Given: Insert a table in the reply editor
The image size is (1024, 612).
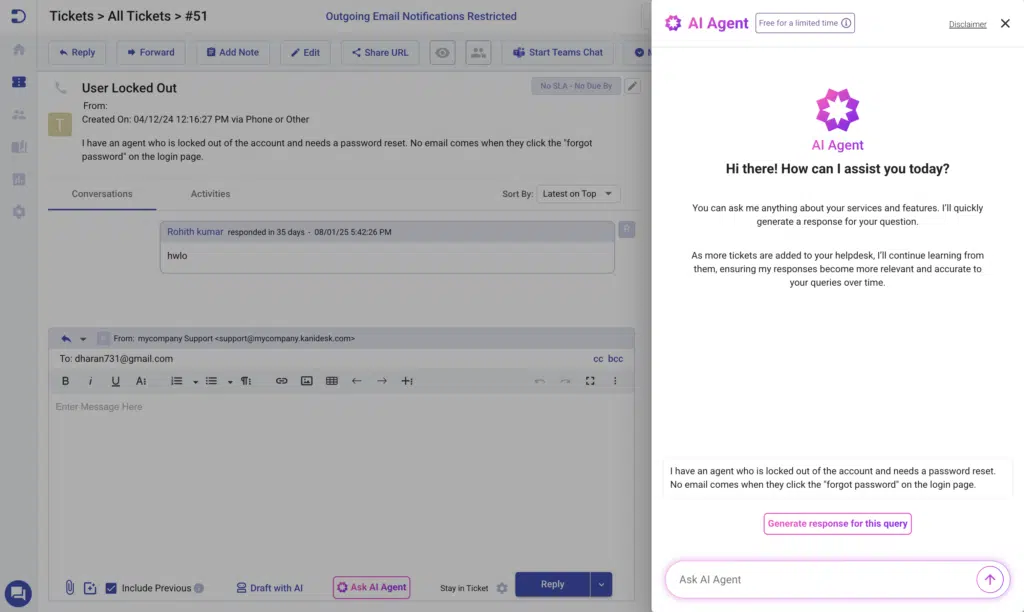Looking at the screenshot, I should point(332,381).
